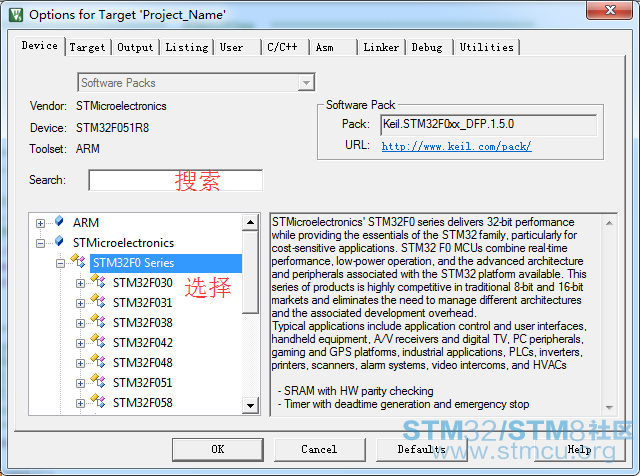Collapse the STMicroelectronics vendor node

tap(40, 243)
